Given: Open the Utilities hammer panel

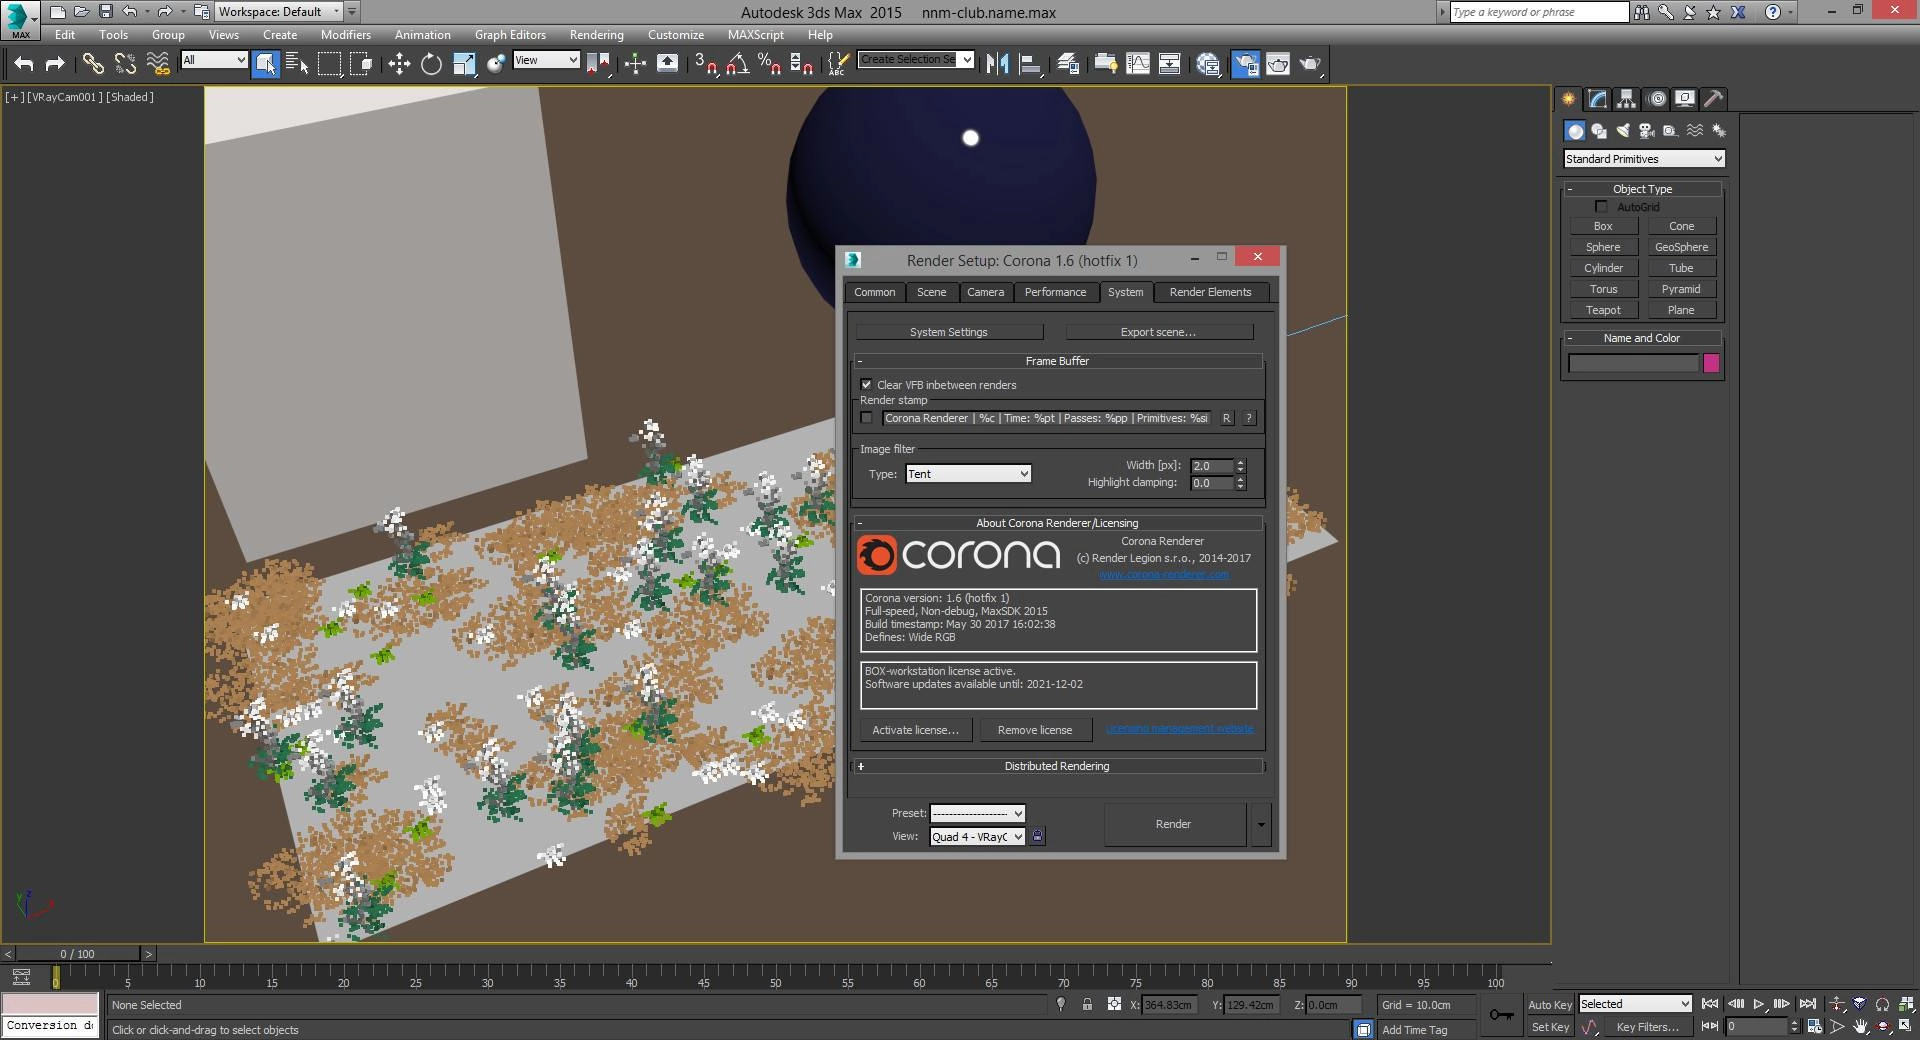Looking at the screenshot, I should [x=1714, y=98].
